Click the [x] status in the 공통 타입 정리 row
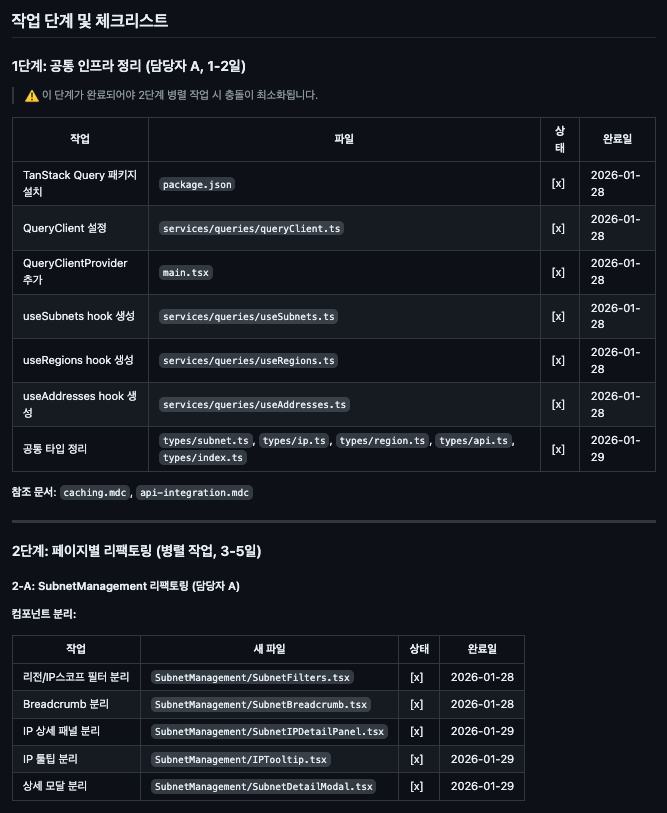This screenshot has height=813, width=667. tap(558, 449)
